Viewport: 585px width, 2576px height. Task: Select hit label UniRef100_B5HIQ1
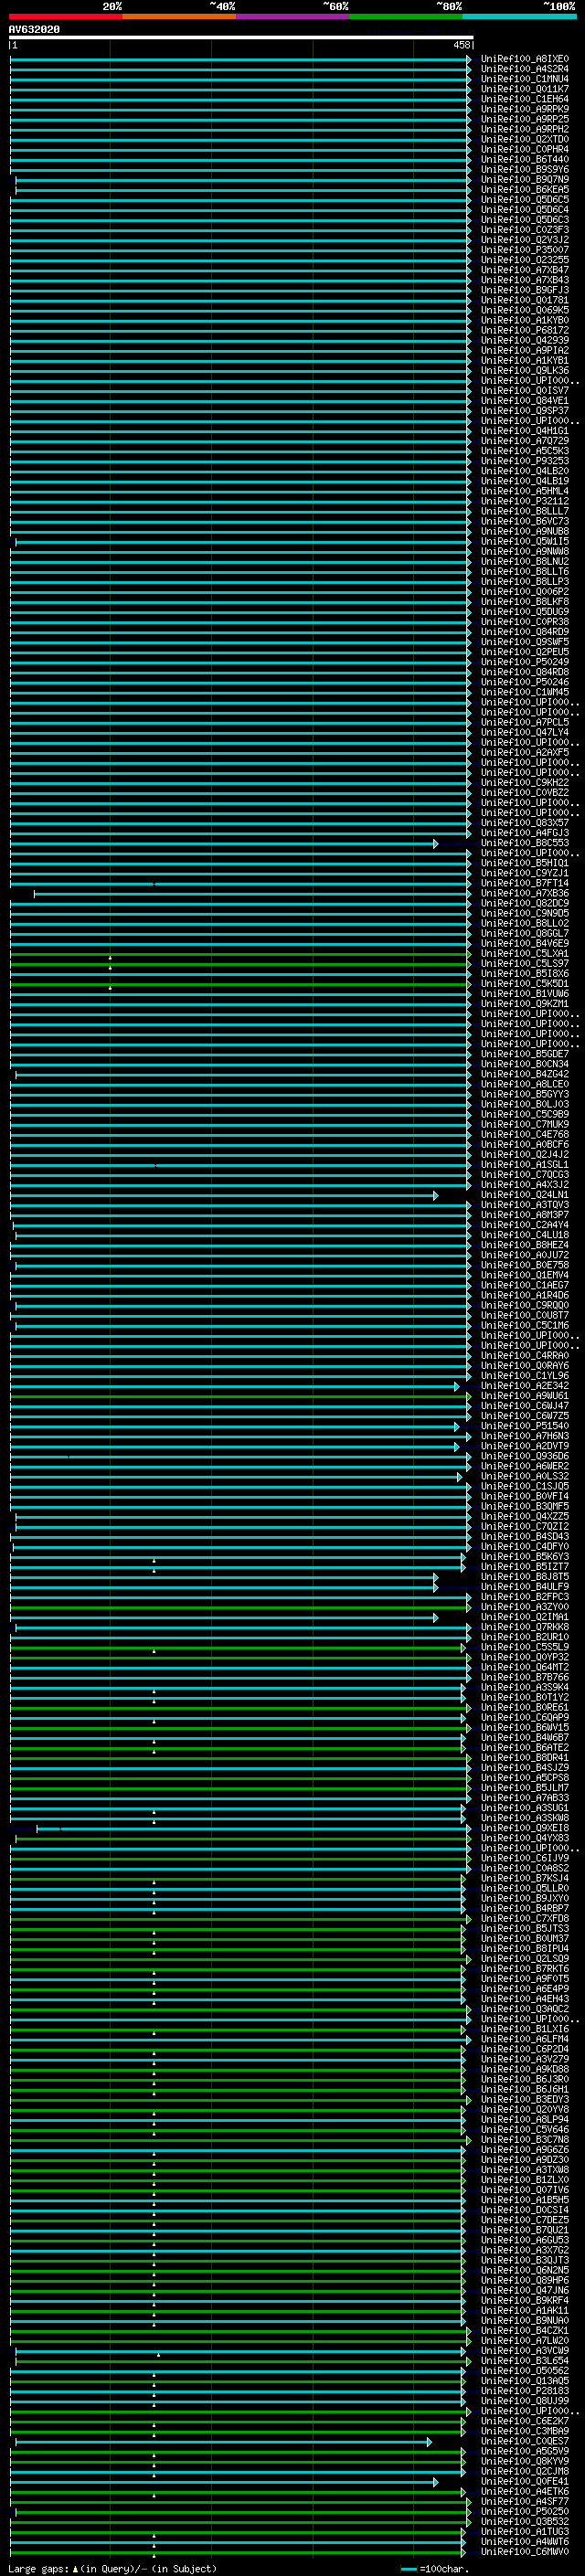[x=525, y=863]
